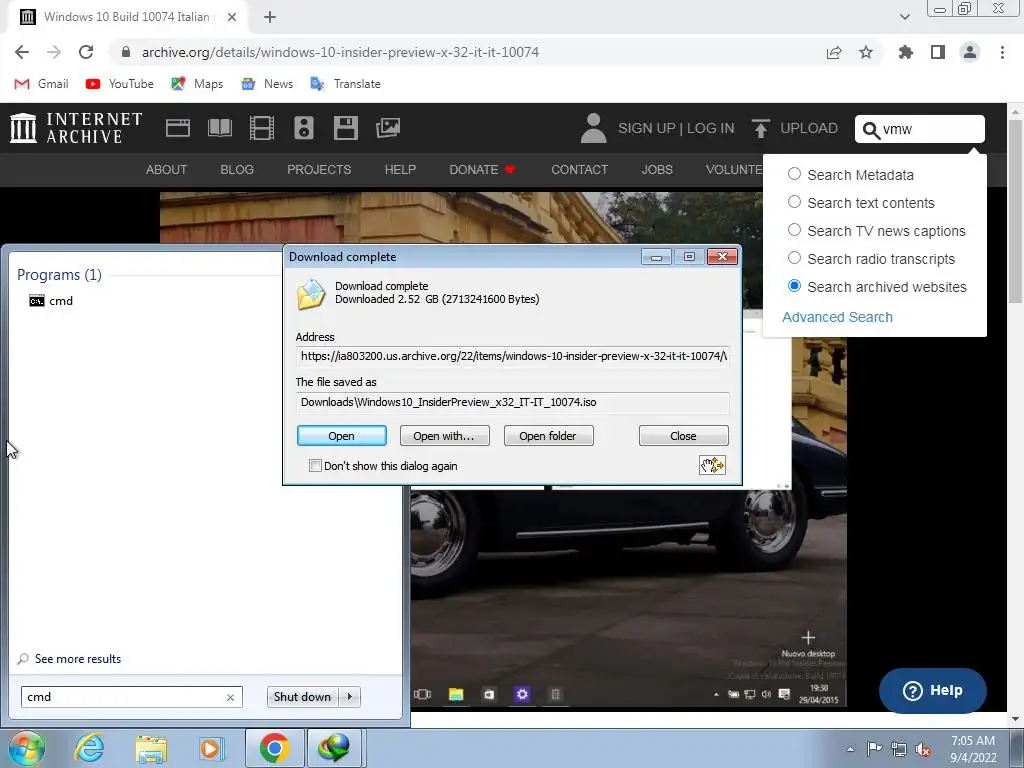1024x768 pixels.
Task: Select Search Metadata radio option
Action: click(794, 174)
